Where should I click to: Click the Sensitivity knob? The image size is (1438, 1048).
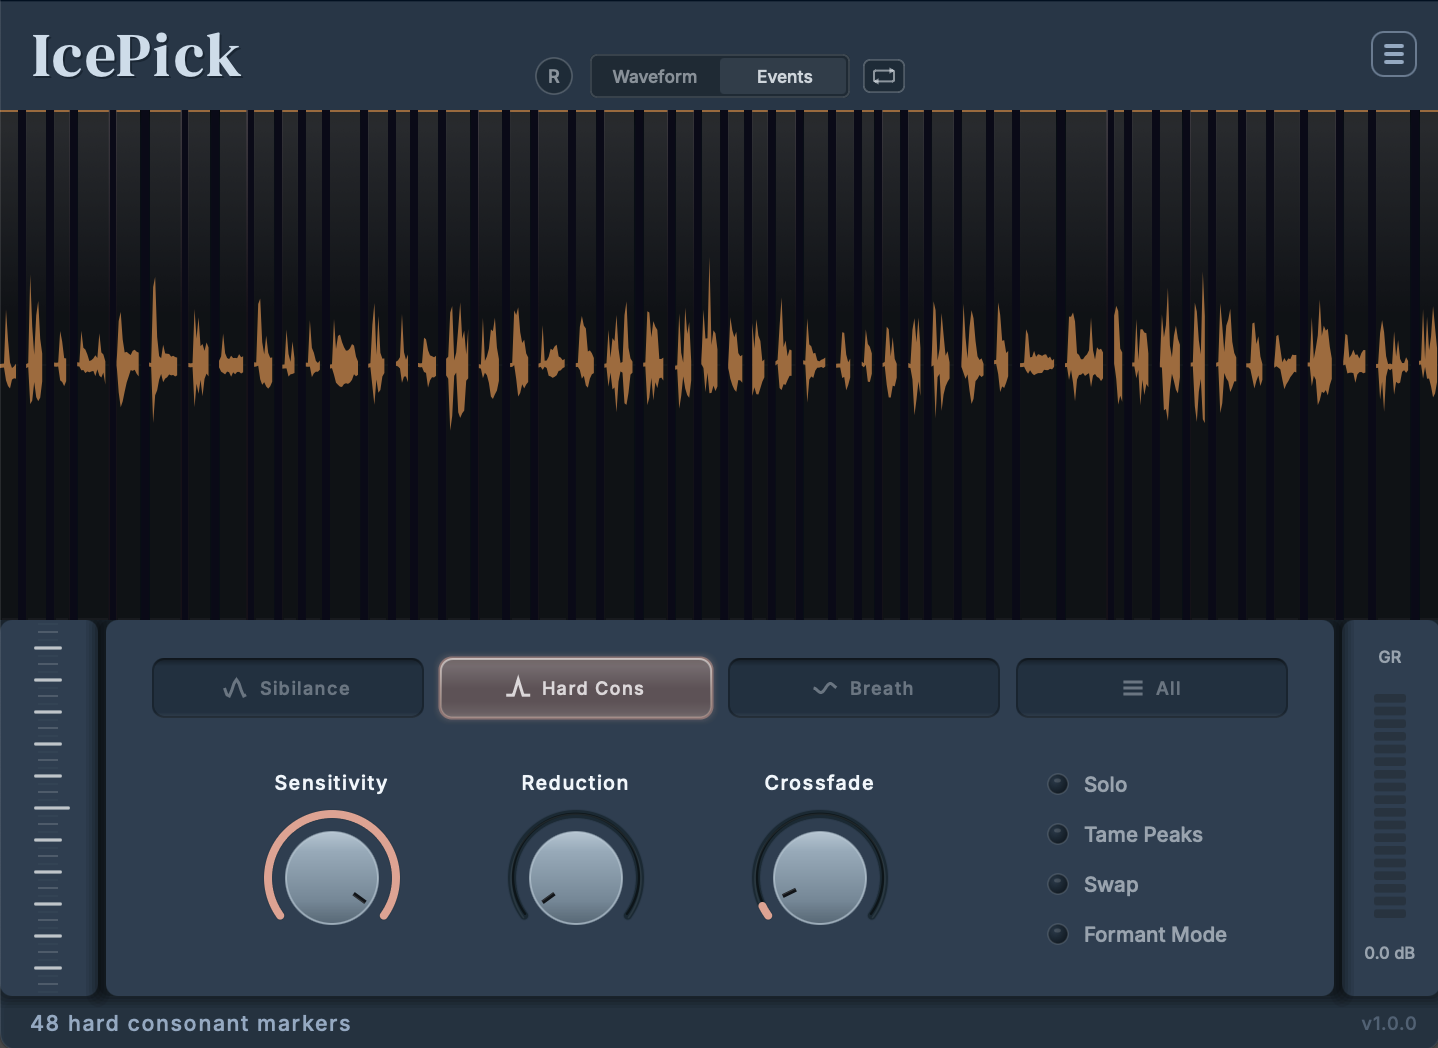point(332,878)
